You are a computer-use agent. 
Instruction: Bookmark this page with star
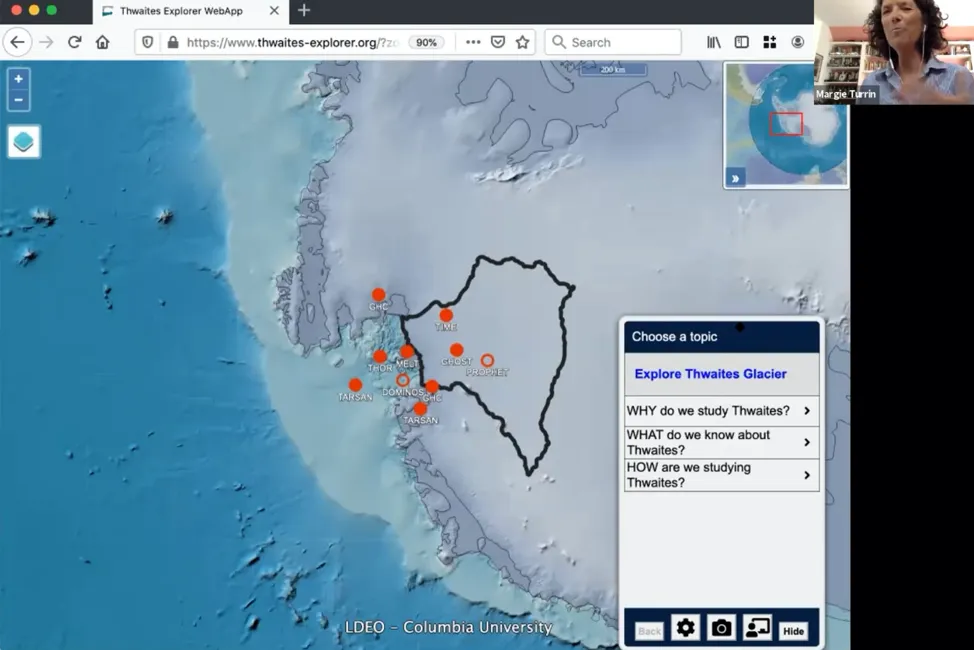522,42
